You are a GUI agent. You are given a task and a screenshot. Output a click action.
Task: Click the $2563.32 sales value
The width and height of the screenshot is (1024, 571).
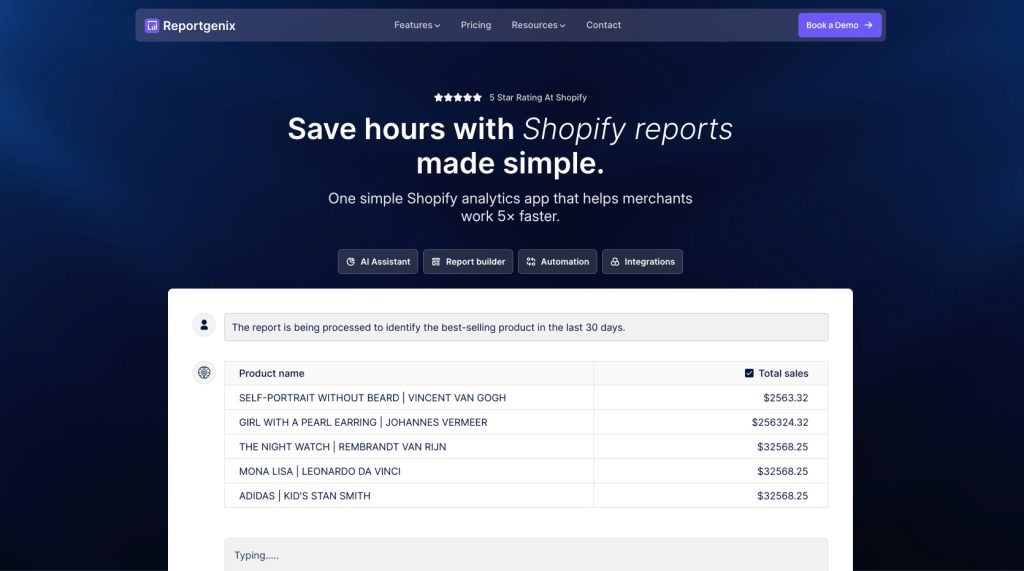click(x=786, y=398)
